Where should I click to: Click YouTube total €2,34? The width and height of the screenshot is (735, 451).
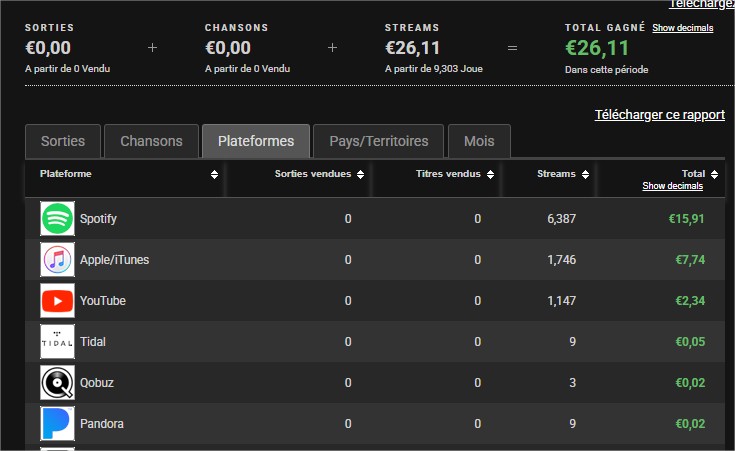[x=690, y=301]
